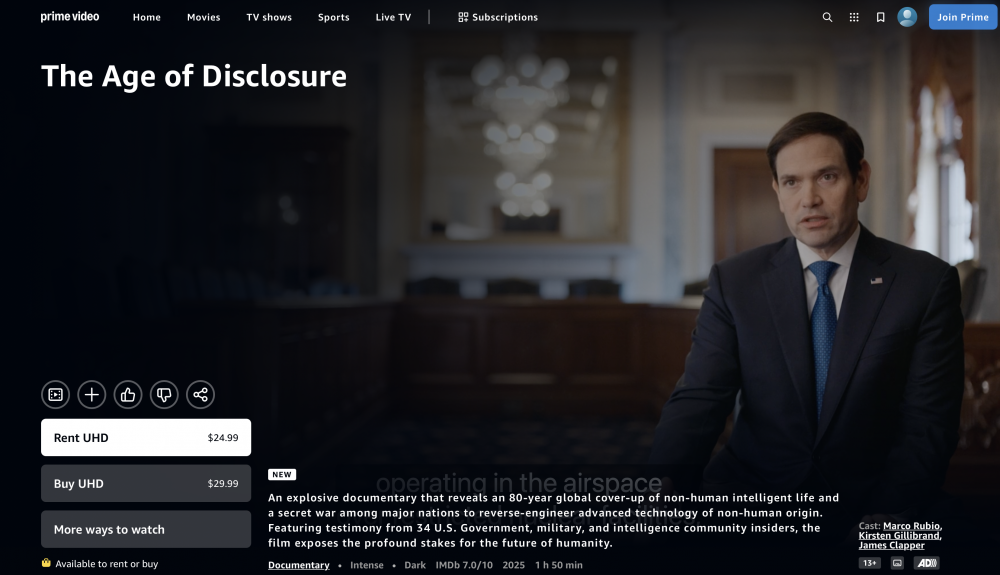
Task: Click the search magnifier icon
Action: tap(827, 17)
